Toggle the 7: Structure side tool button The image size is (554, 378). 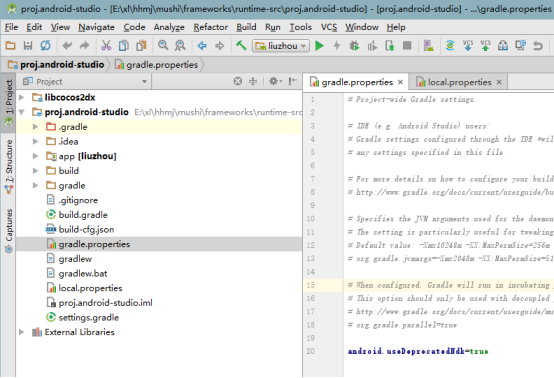pyautogui.click(x=8, y=166)
